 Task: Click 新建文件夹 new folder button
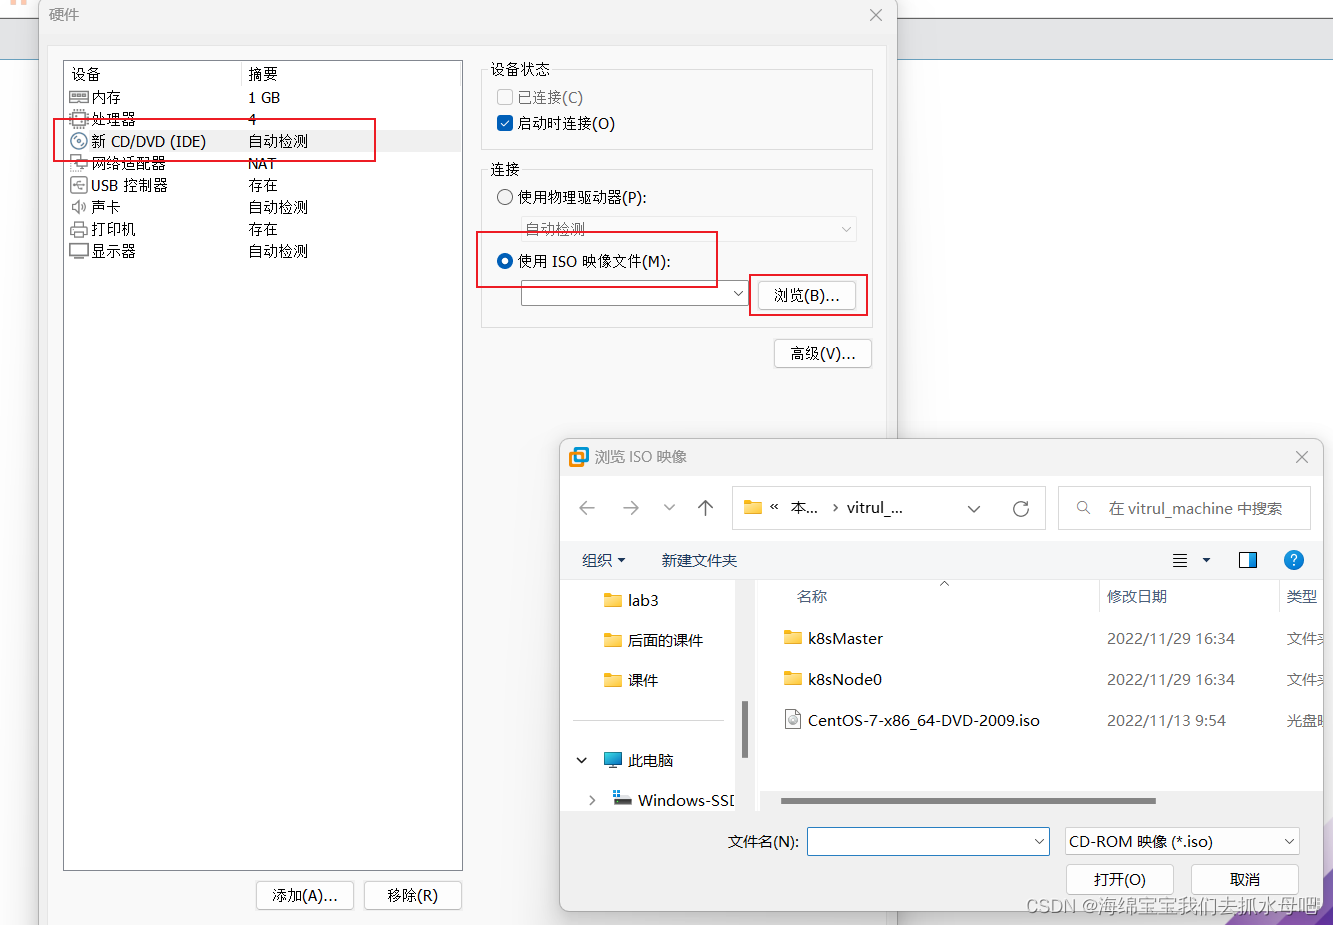click(699, 560)
